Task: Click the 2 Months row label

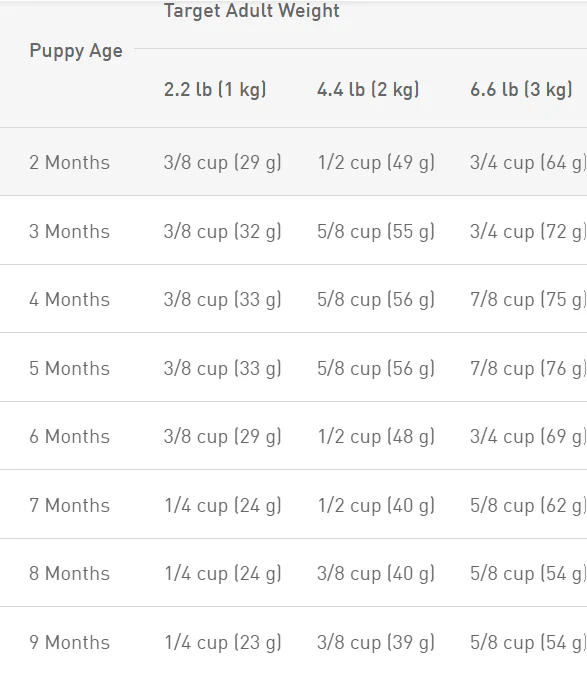Action: pyautogui.click(x=70, y=163)
